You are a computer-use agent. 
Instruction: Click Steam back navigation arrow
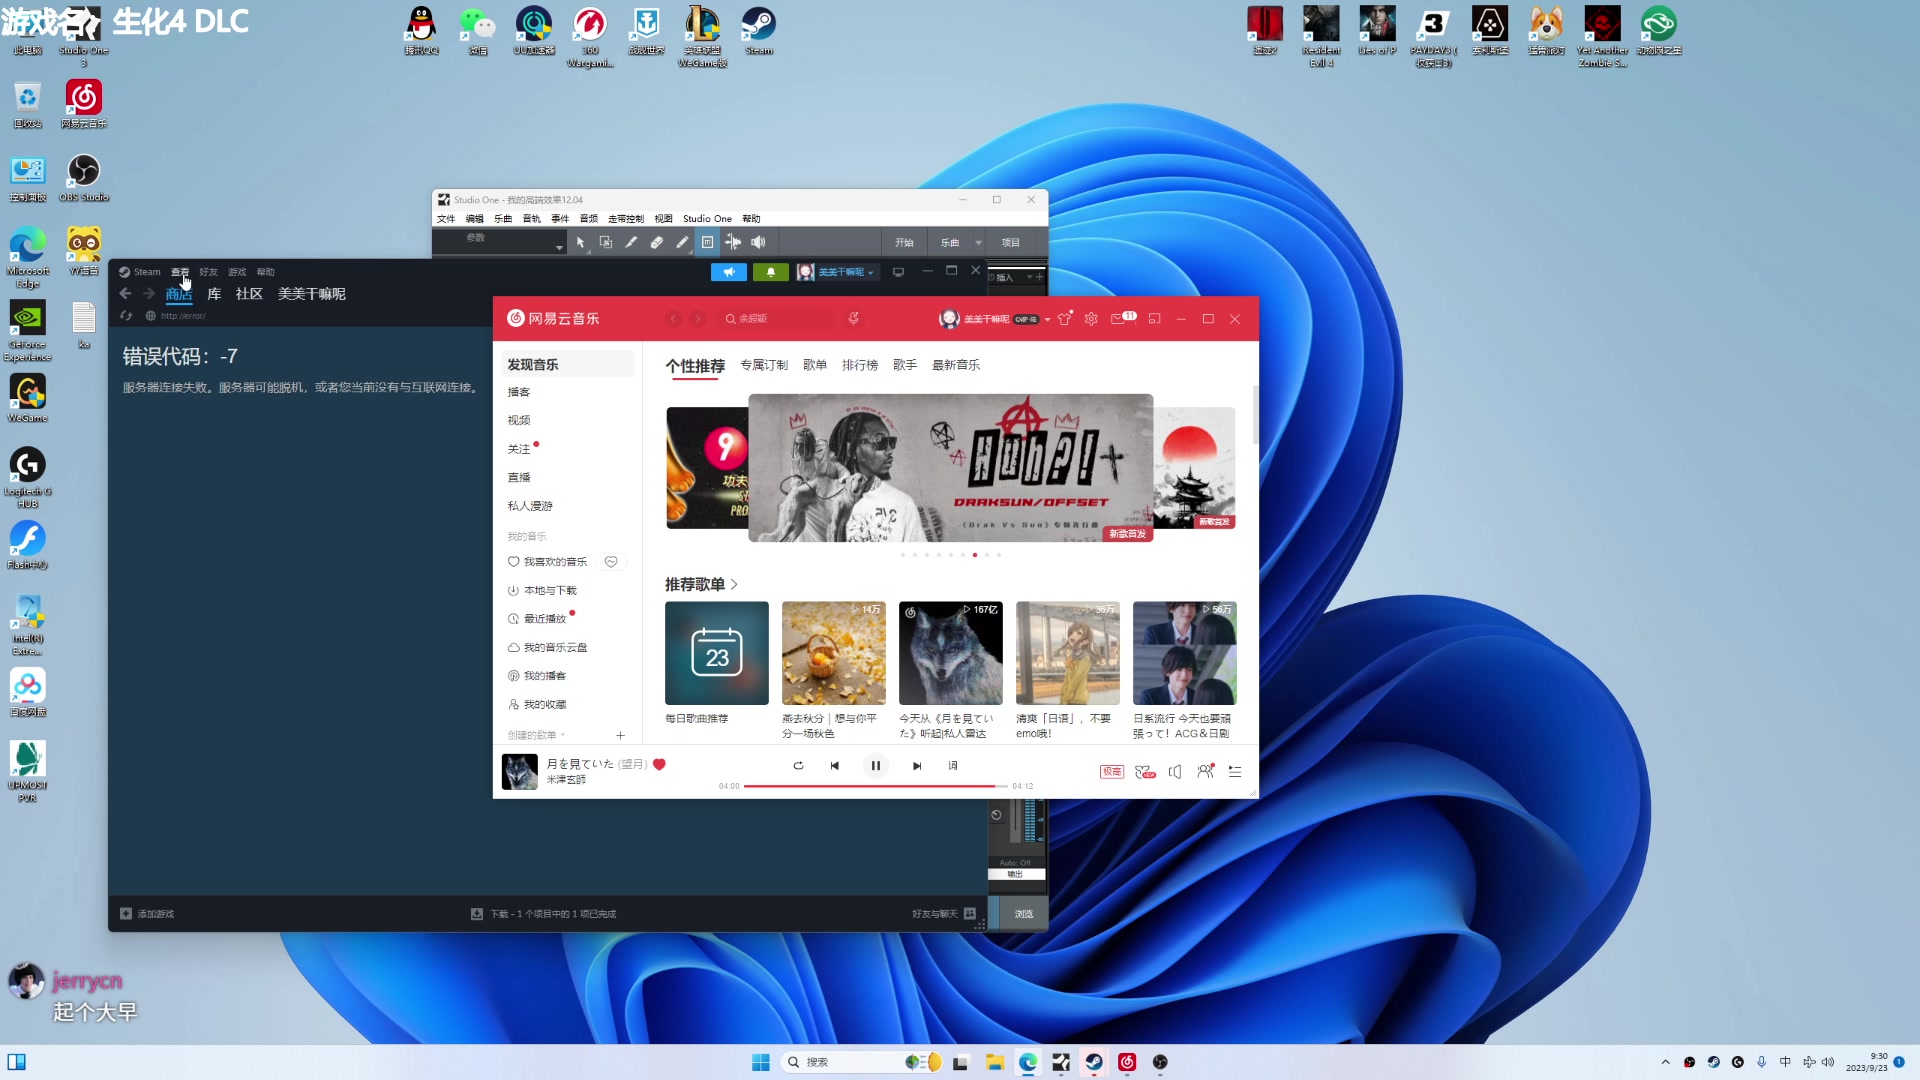click(125, 293)
